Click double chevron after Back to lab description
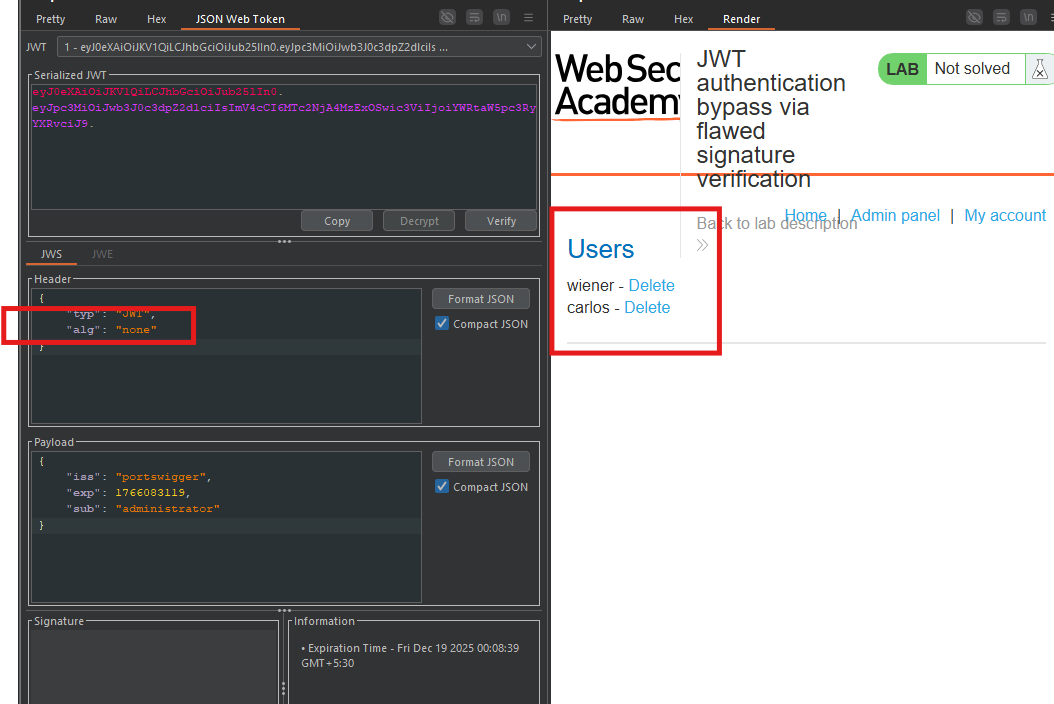 coord(702,245)
